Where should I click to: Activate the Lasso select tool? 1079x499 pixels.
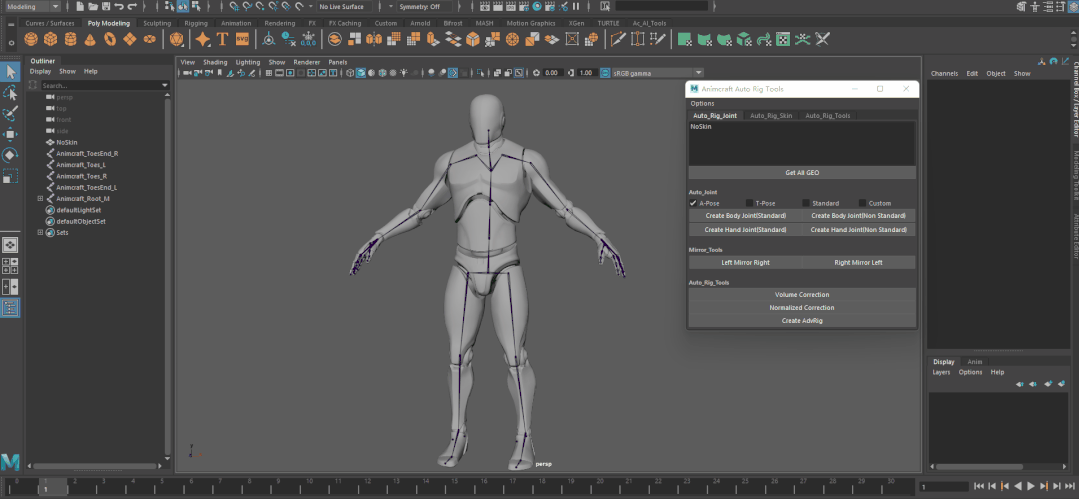coord(10,93)
